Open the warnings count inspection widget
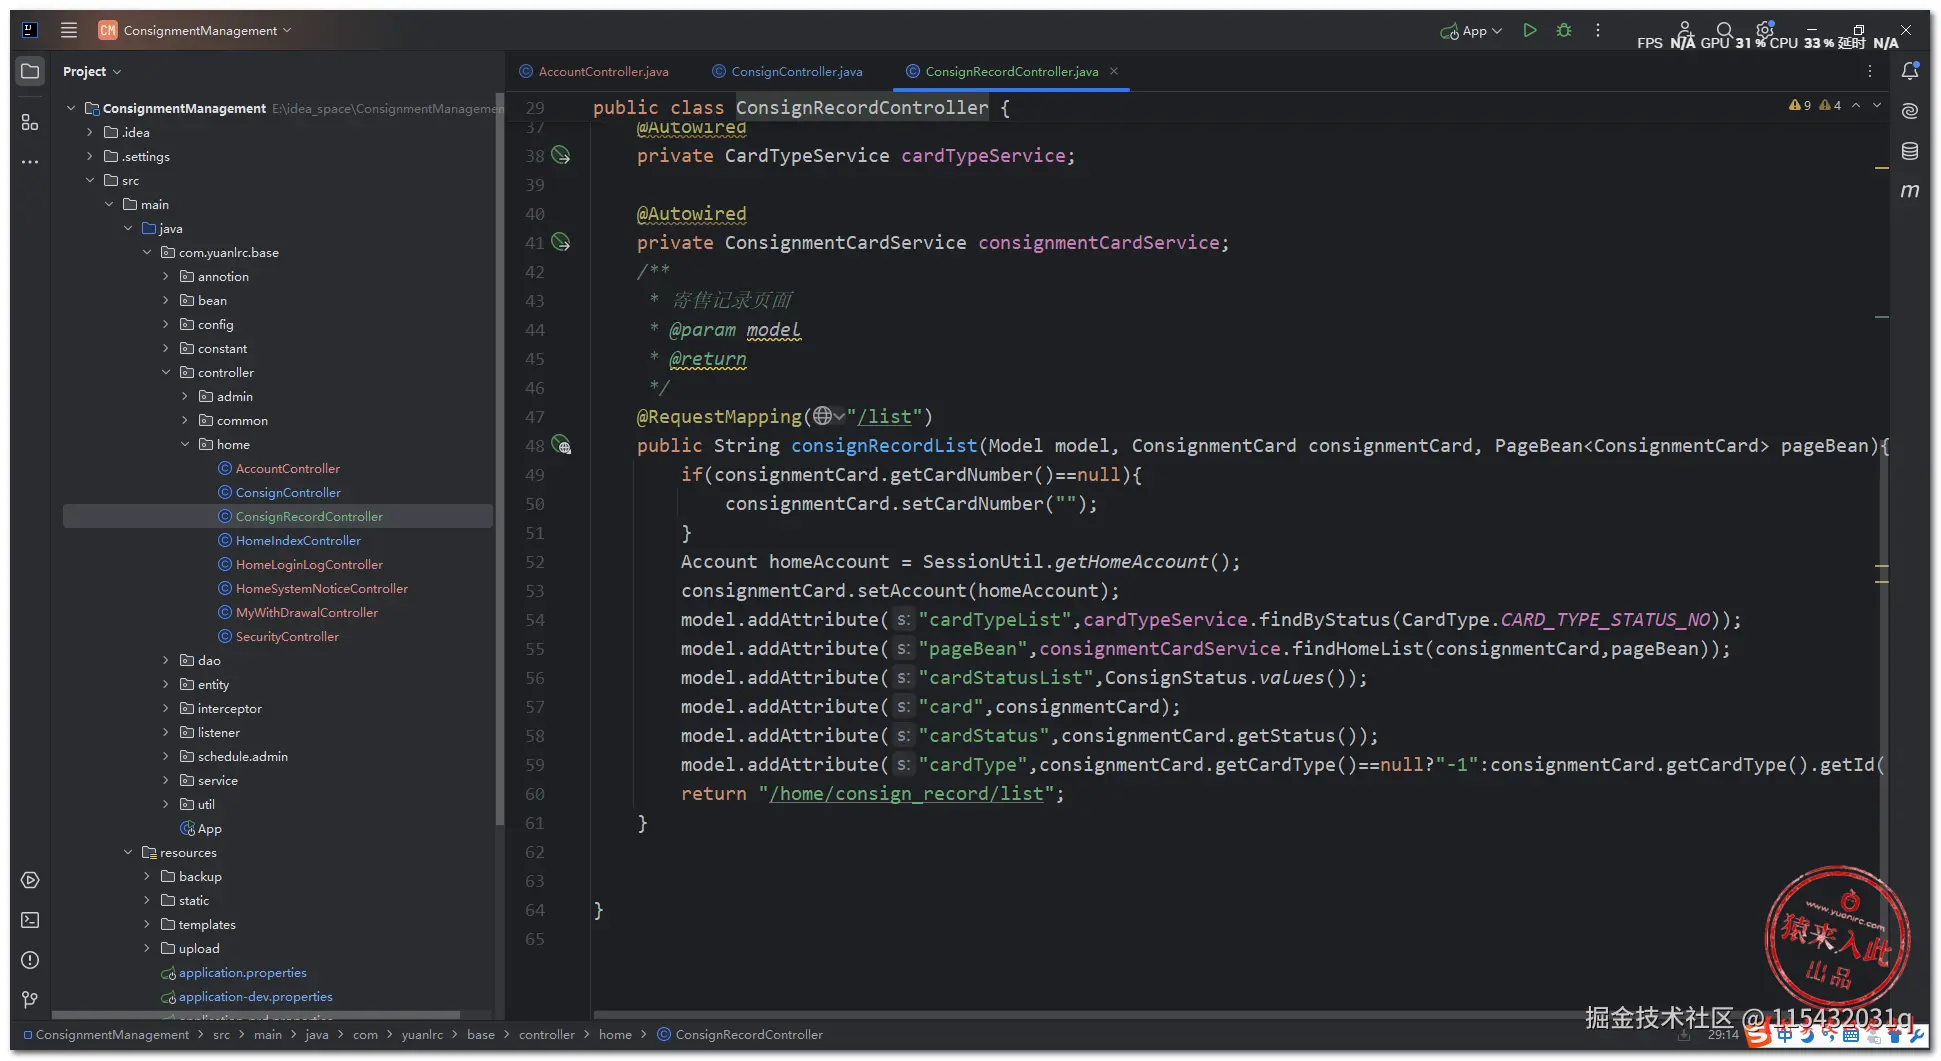1941x1061 pixels. coord(1815,105)
